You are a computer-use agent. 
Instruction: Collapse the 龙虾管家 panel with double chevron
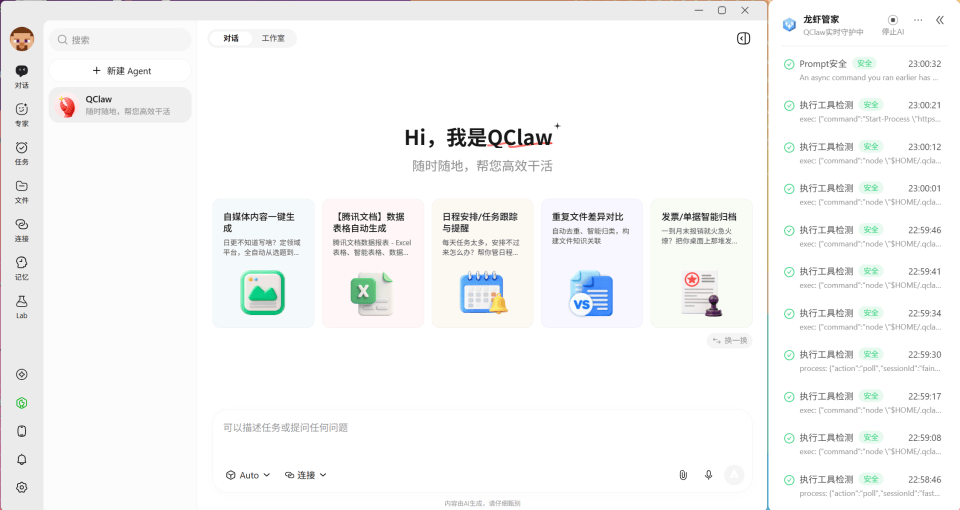[940, 20]
